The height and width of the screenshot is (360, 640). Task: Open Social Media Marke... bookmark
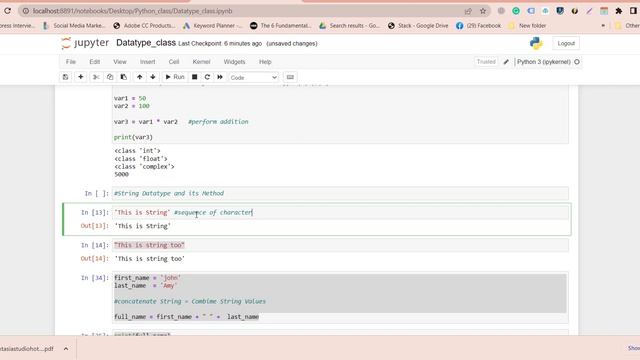74,26
